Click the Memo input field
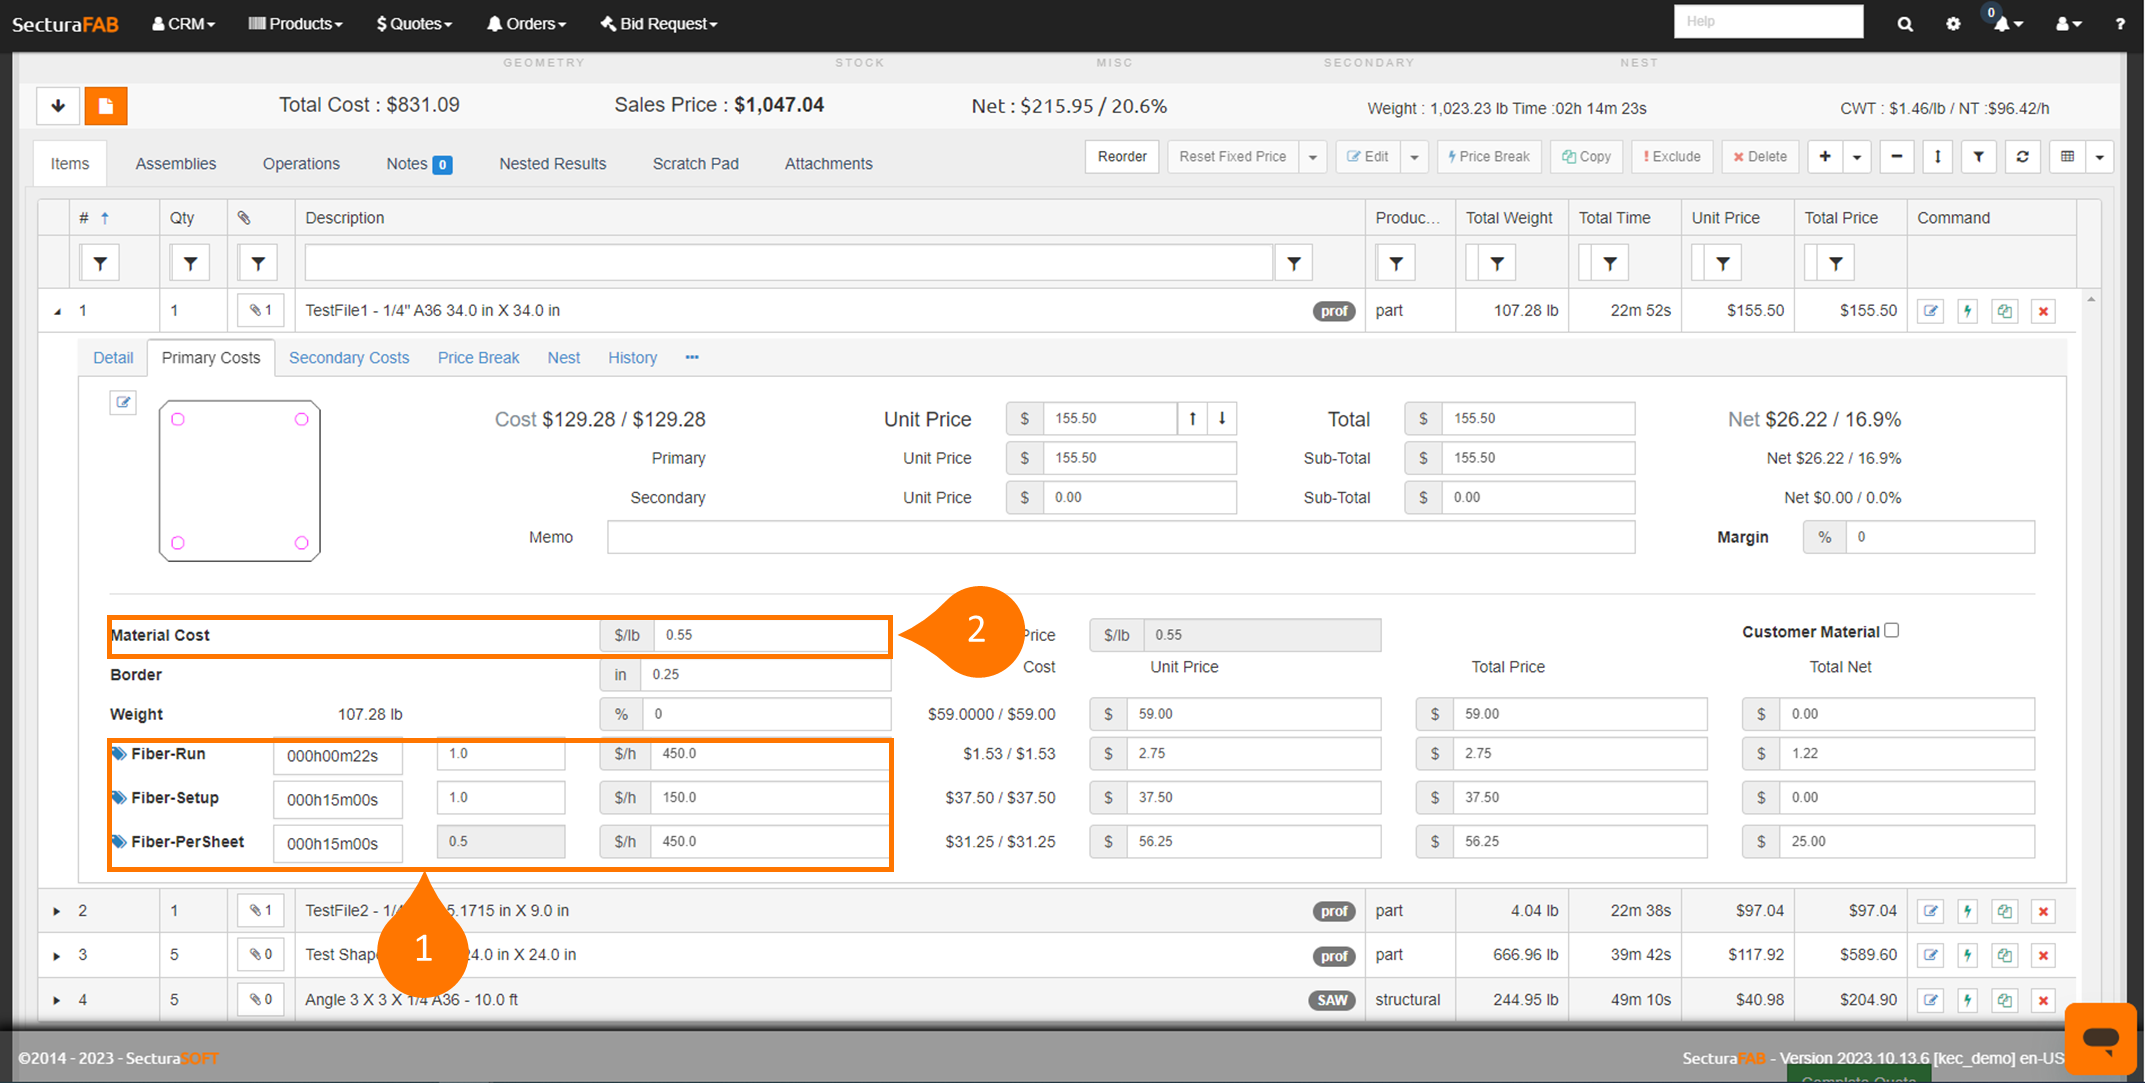The image size is (2145, 1083). (x=1120, y=537)
